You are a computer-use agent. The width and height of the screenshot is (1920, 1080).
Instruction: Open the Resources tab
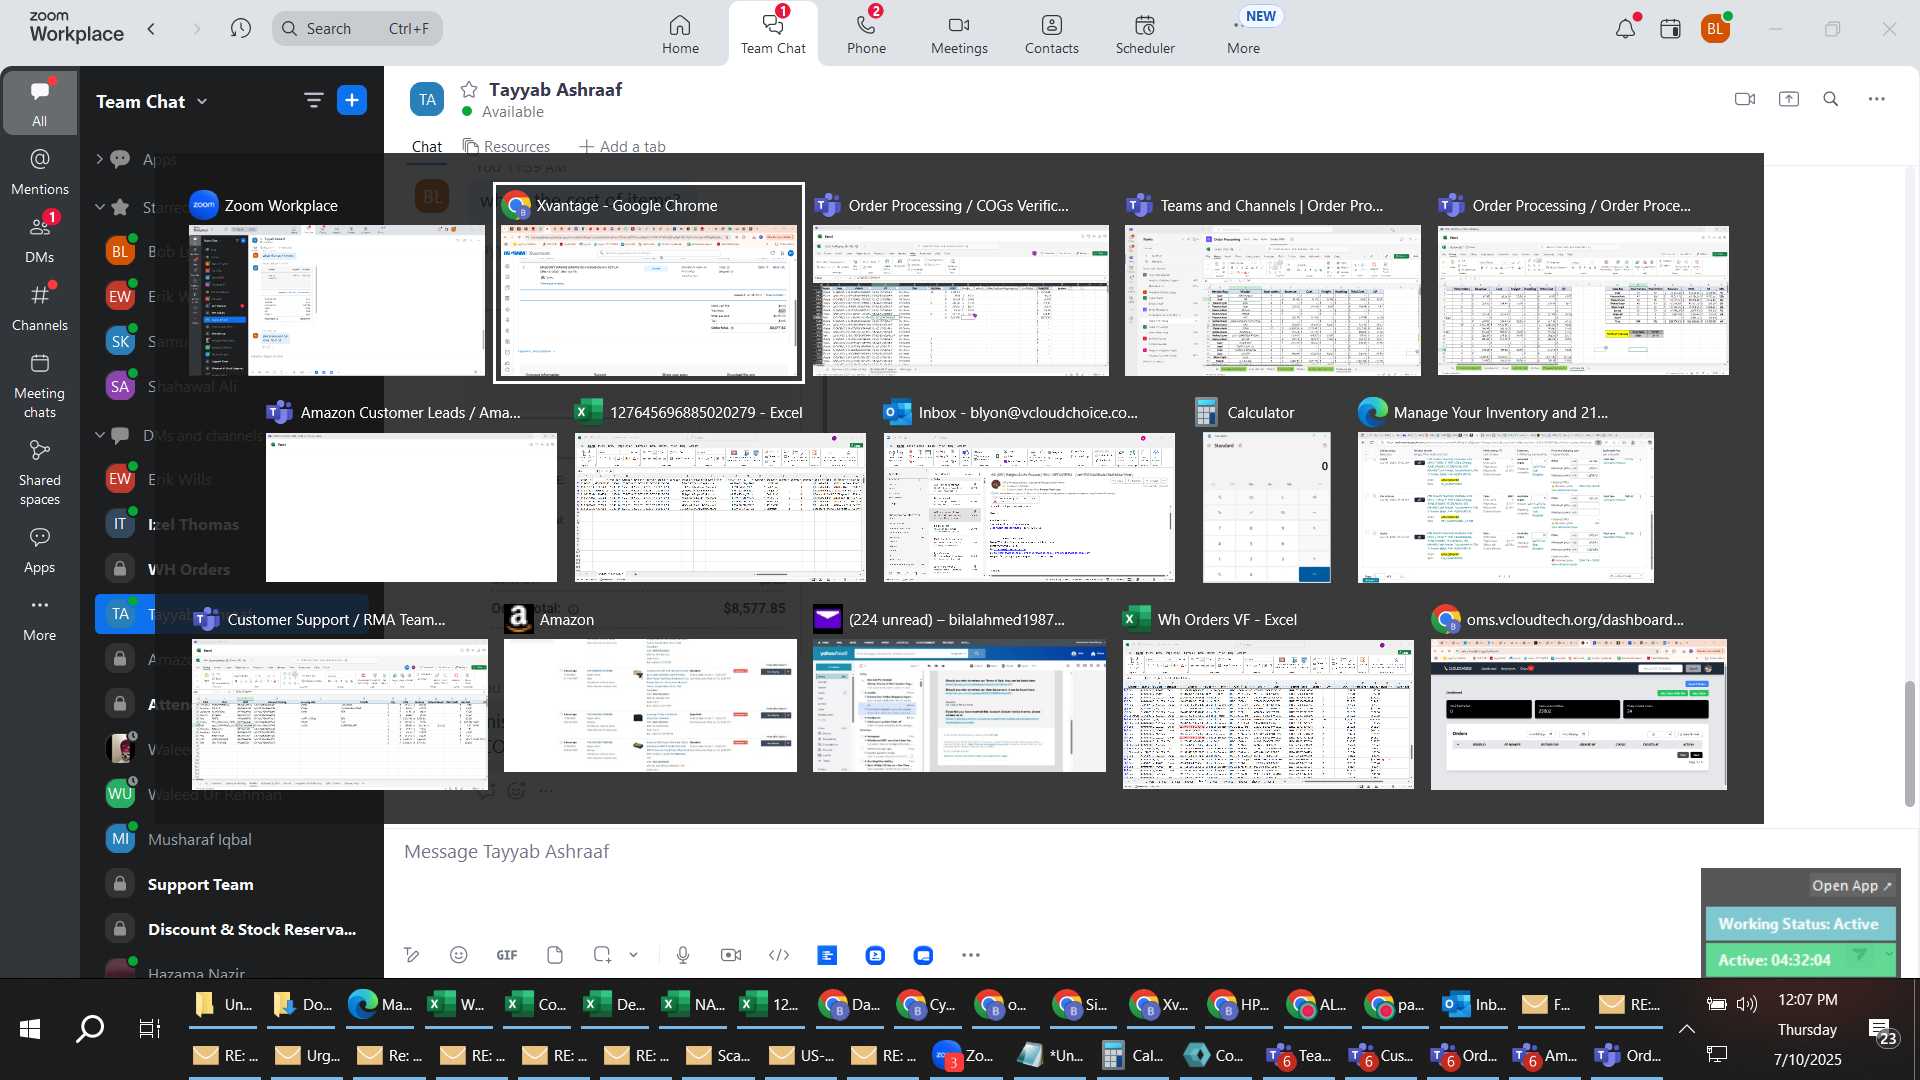[x=506, y=146]
